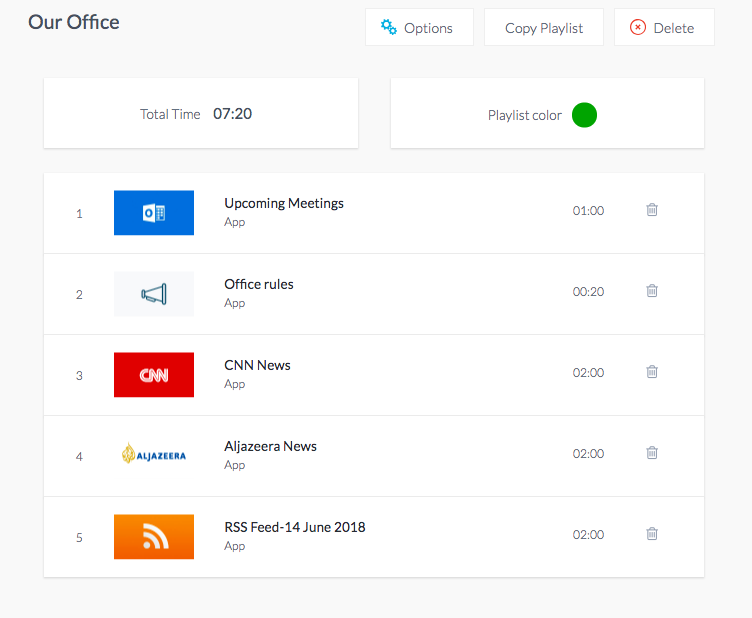Open the Upcoming Meetings item title
Screen dimensions: 752x618
284,203
